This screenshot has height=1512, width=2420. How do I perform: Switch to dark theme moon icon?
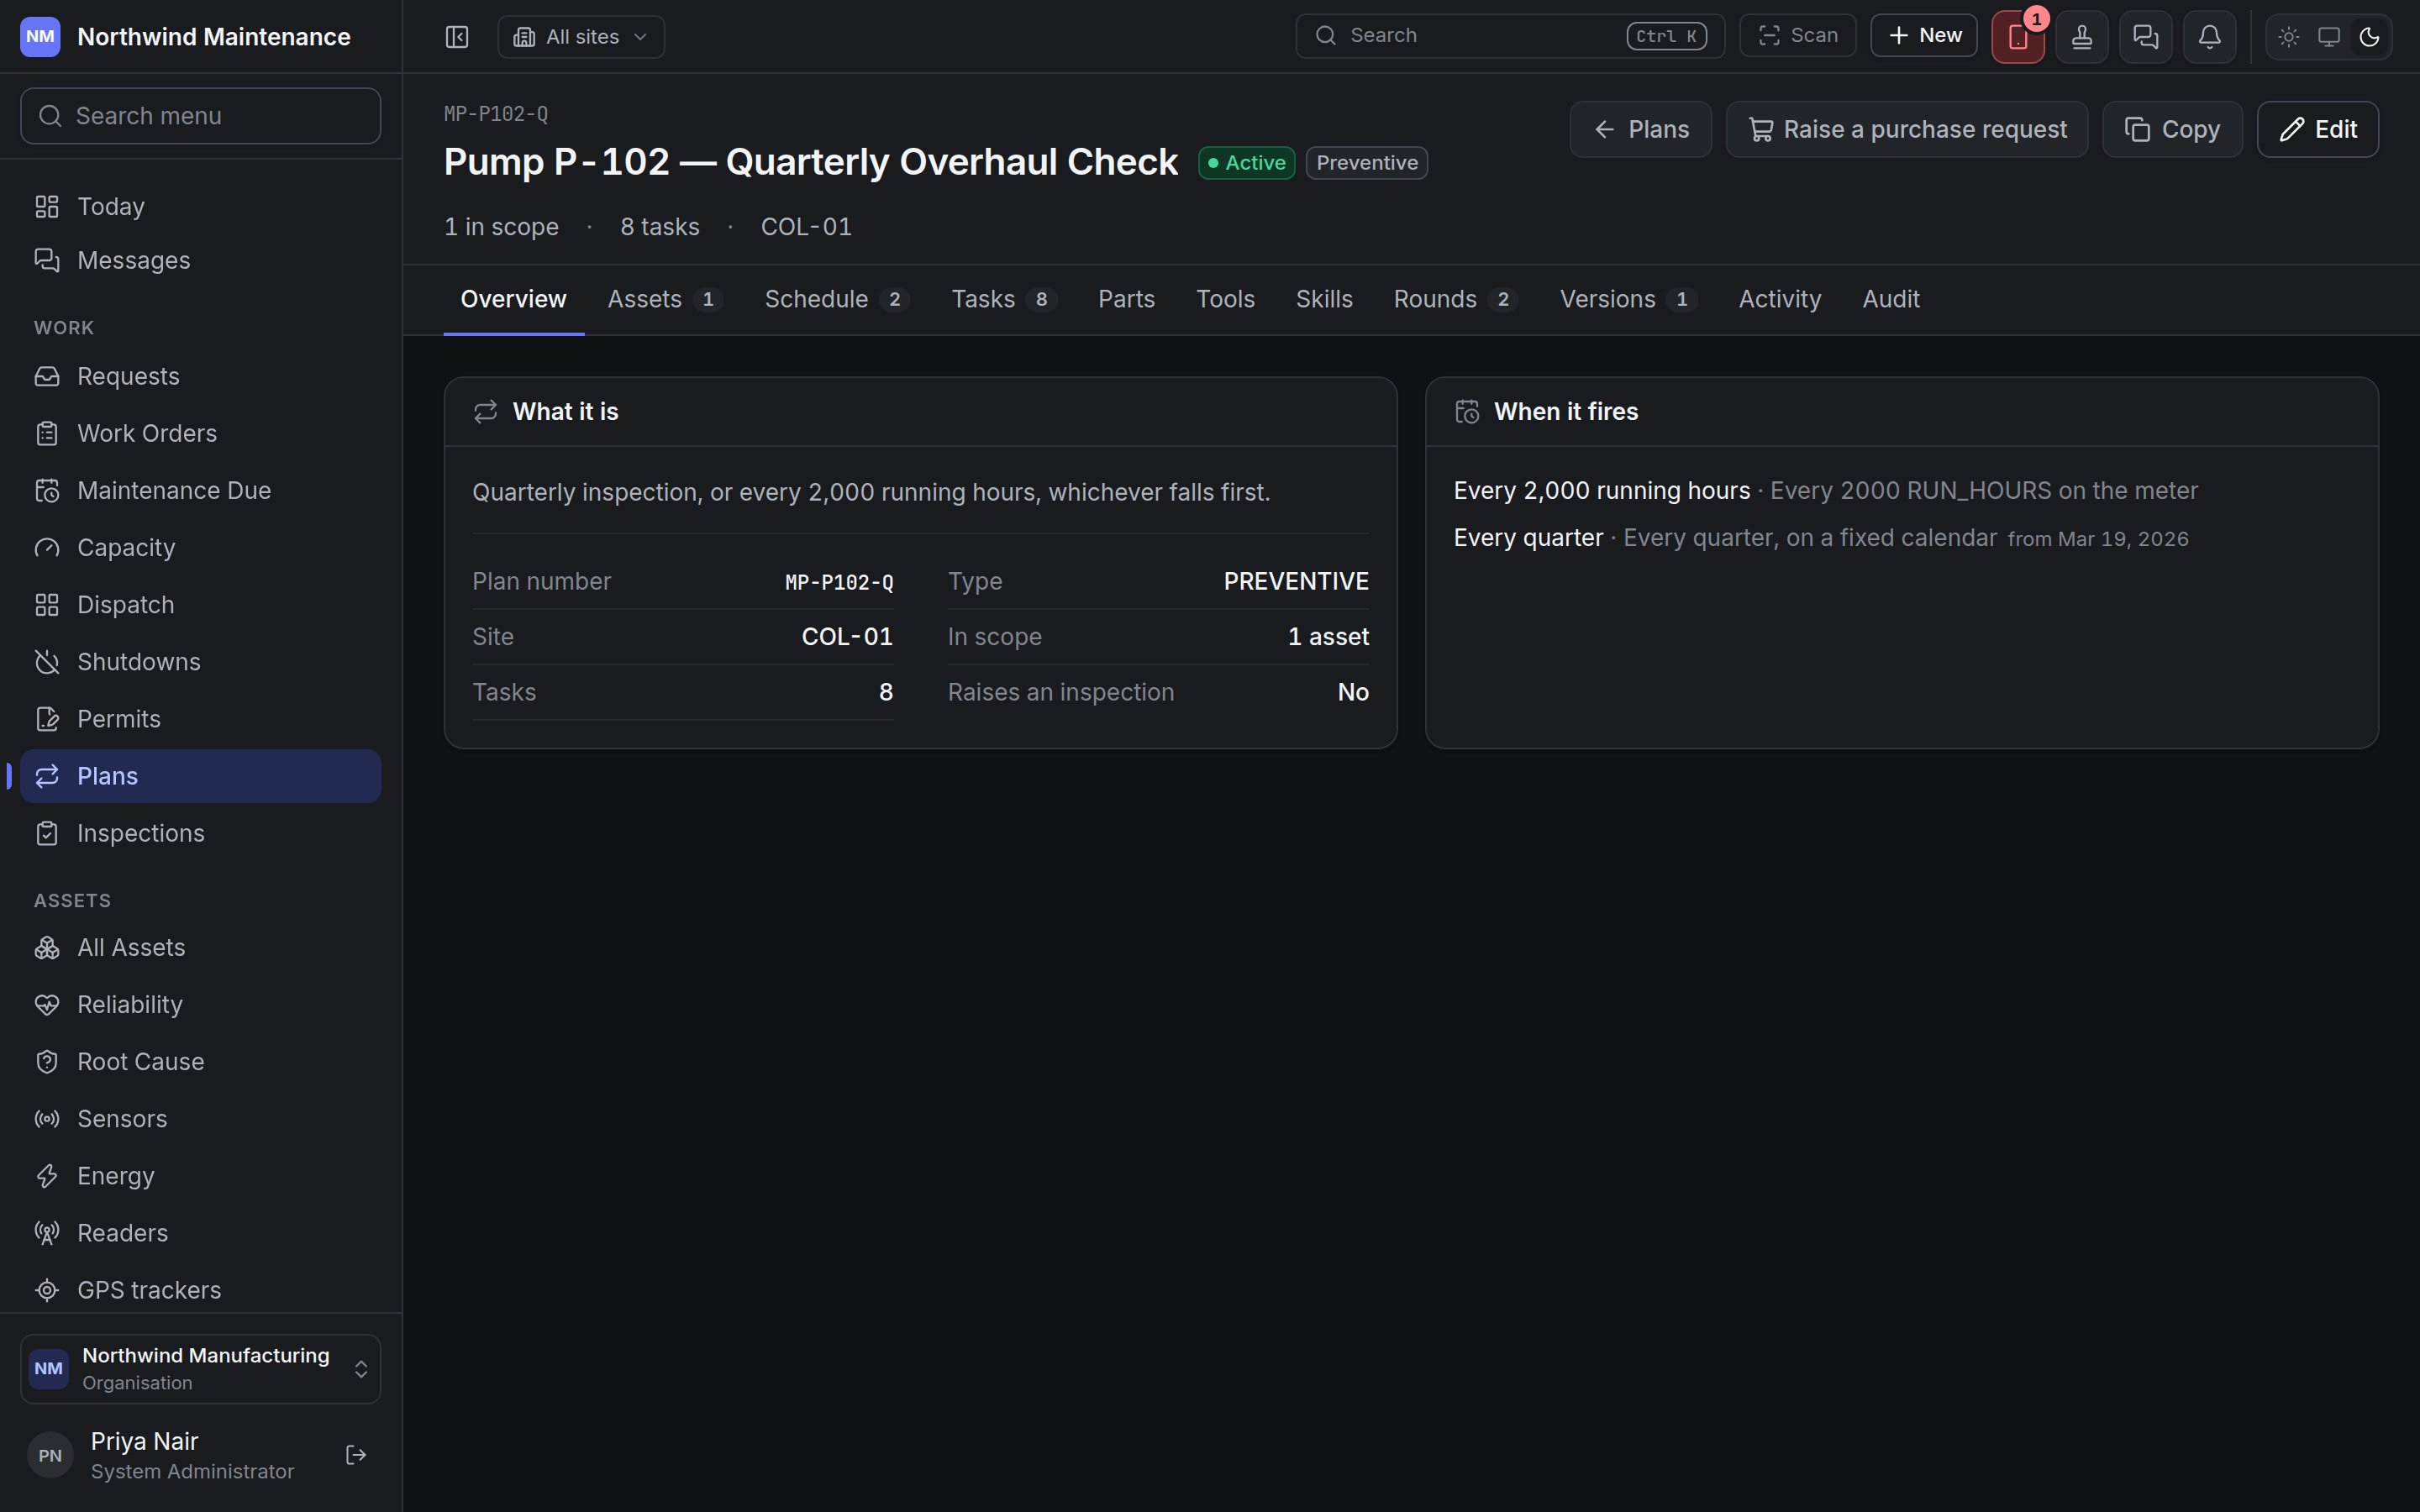pyautogui.click(x=2369, y=37)
